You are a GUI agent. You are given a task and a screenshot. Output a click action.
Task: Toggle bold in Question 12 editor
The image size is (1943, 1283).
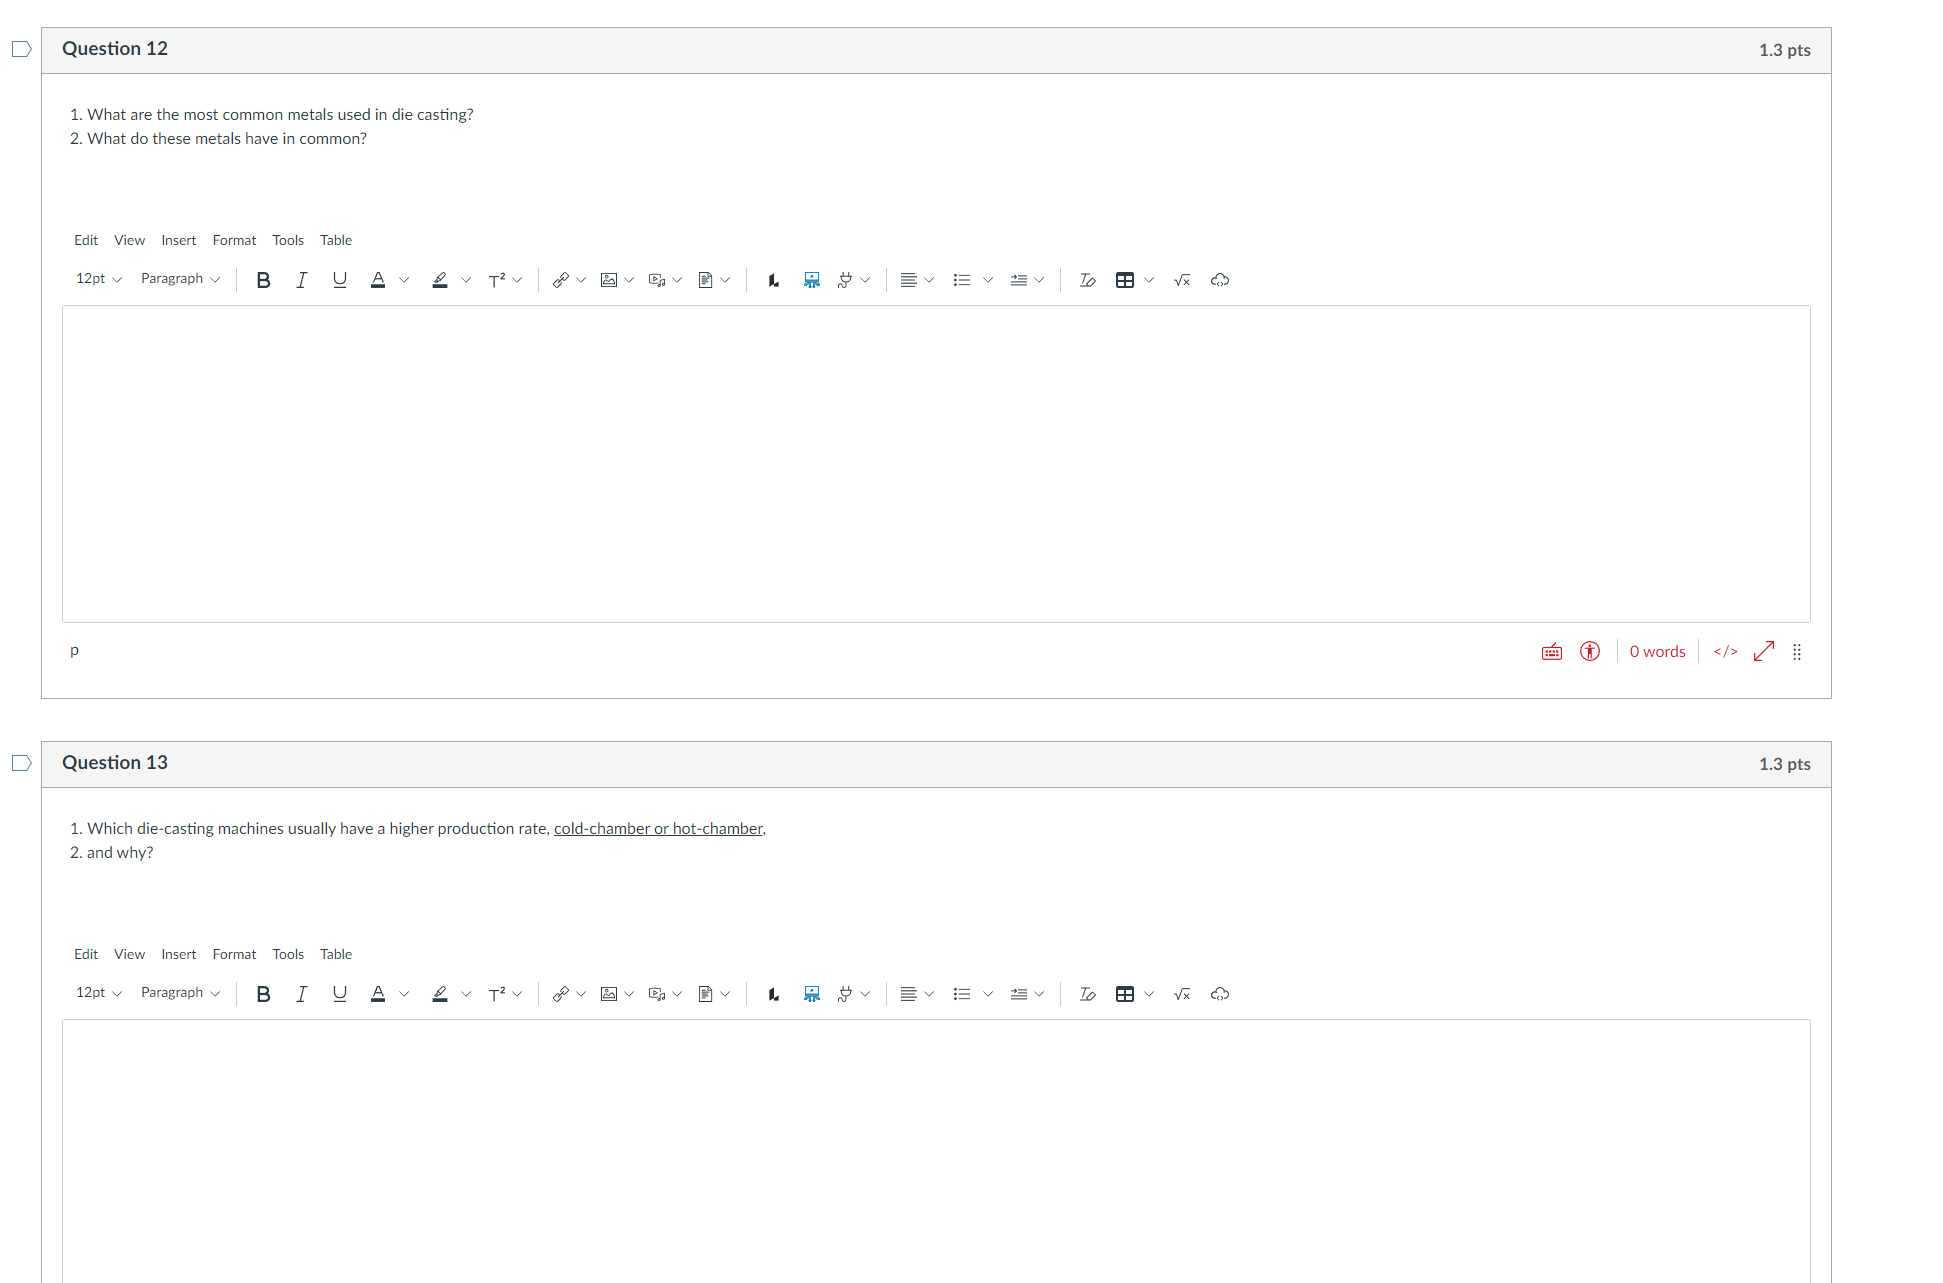(x=263, y=280)
